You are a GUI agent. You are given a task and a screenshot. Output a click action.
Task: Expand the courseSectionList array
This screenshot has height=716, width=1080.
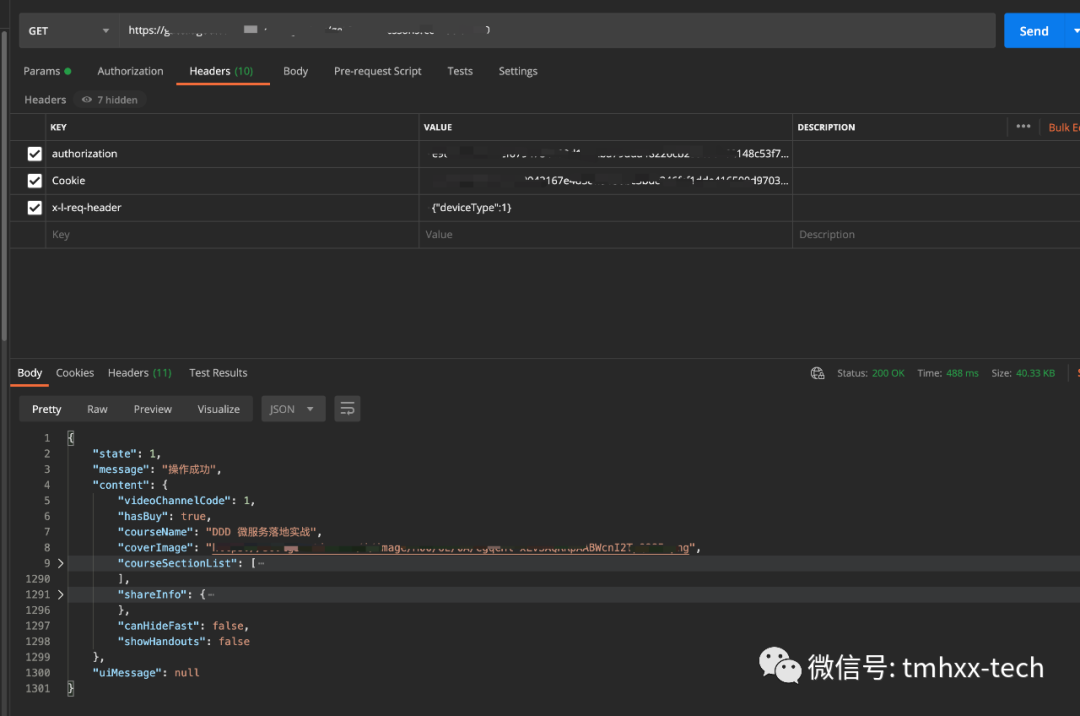pos(60,563)
